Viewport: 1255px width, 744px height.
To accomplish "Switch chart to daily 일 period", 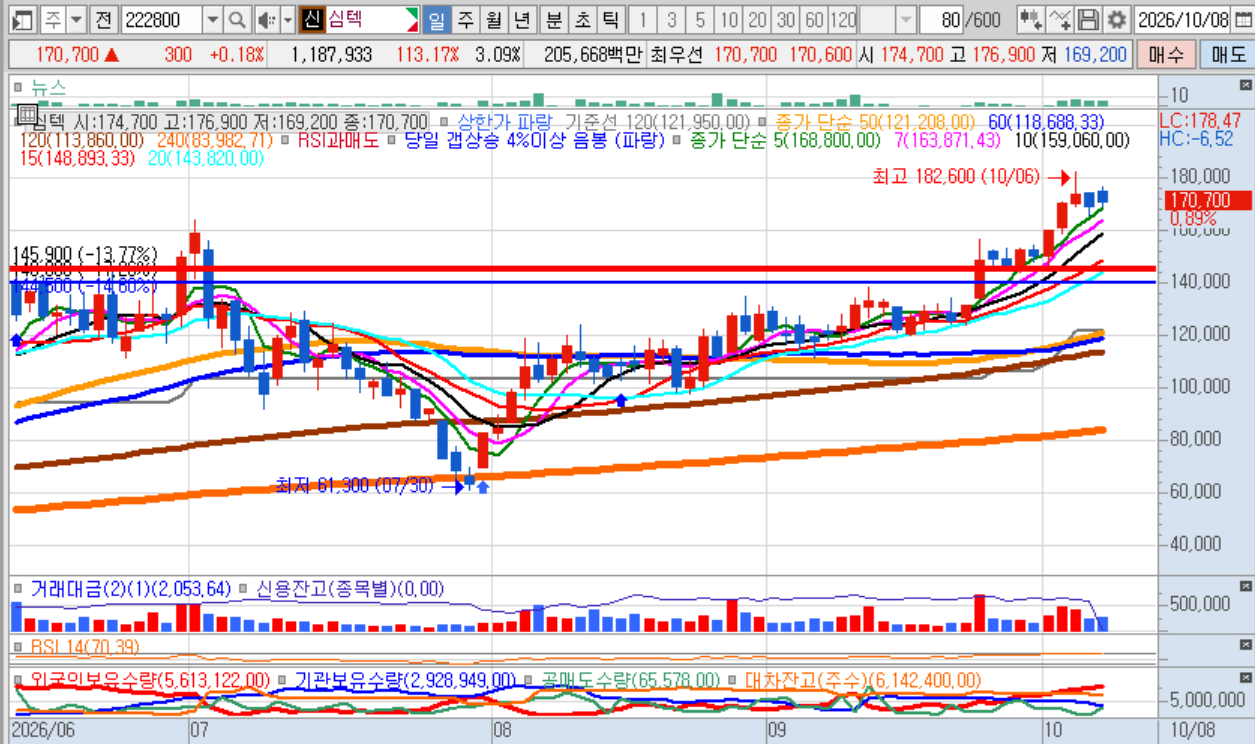I will [x=437, y=19].
